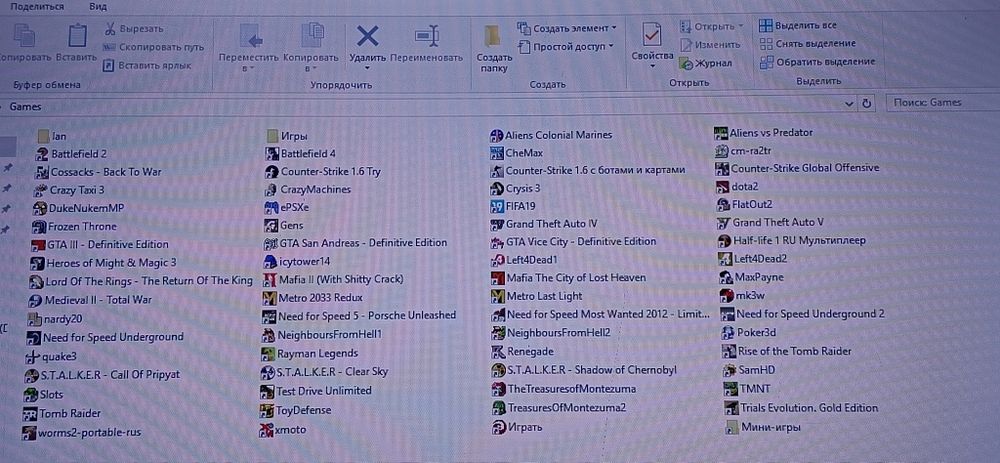Expand the Open (Открыть) dropdown arrow
This screenshot has width=1000, height=463.
pyautogui.click(x=740, y=27)
